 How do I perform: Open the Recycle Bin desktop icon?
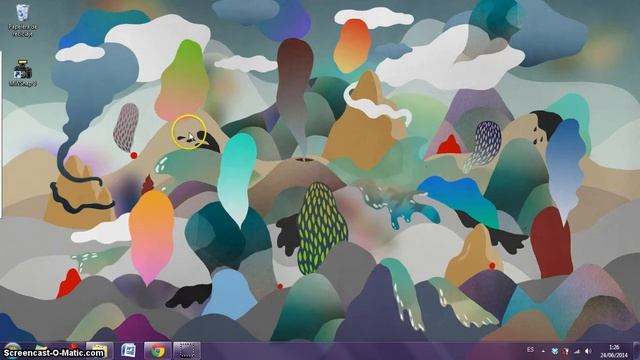point(22,20)
